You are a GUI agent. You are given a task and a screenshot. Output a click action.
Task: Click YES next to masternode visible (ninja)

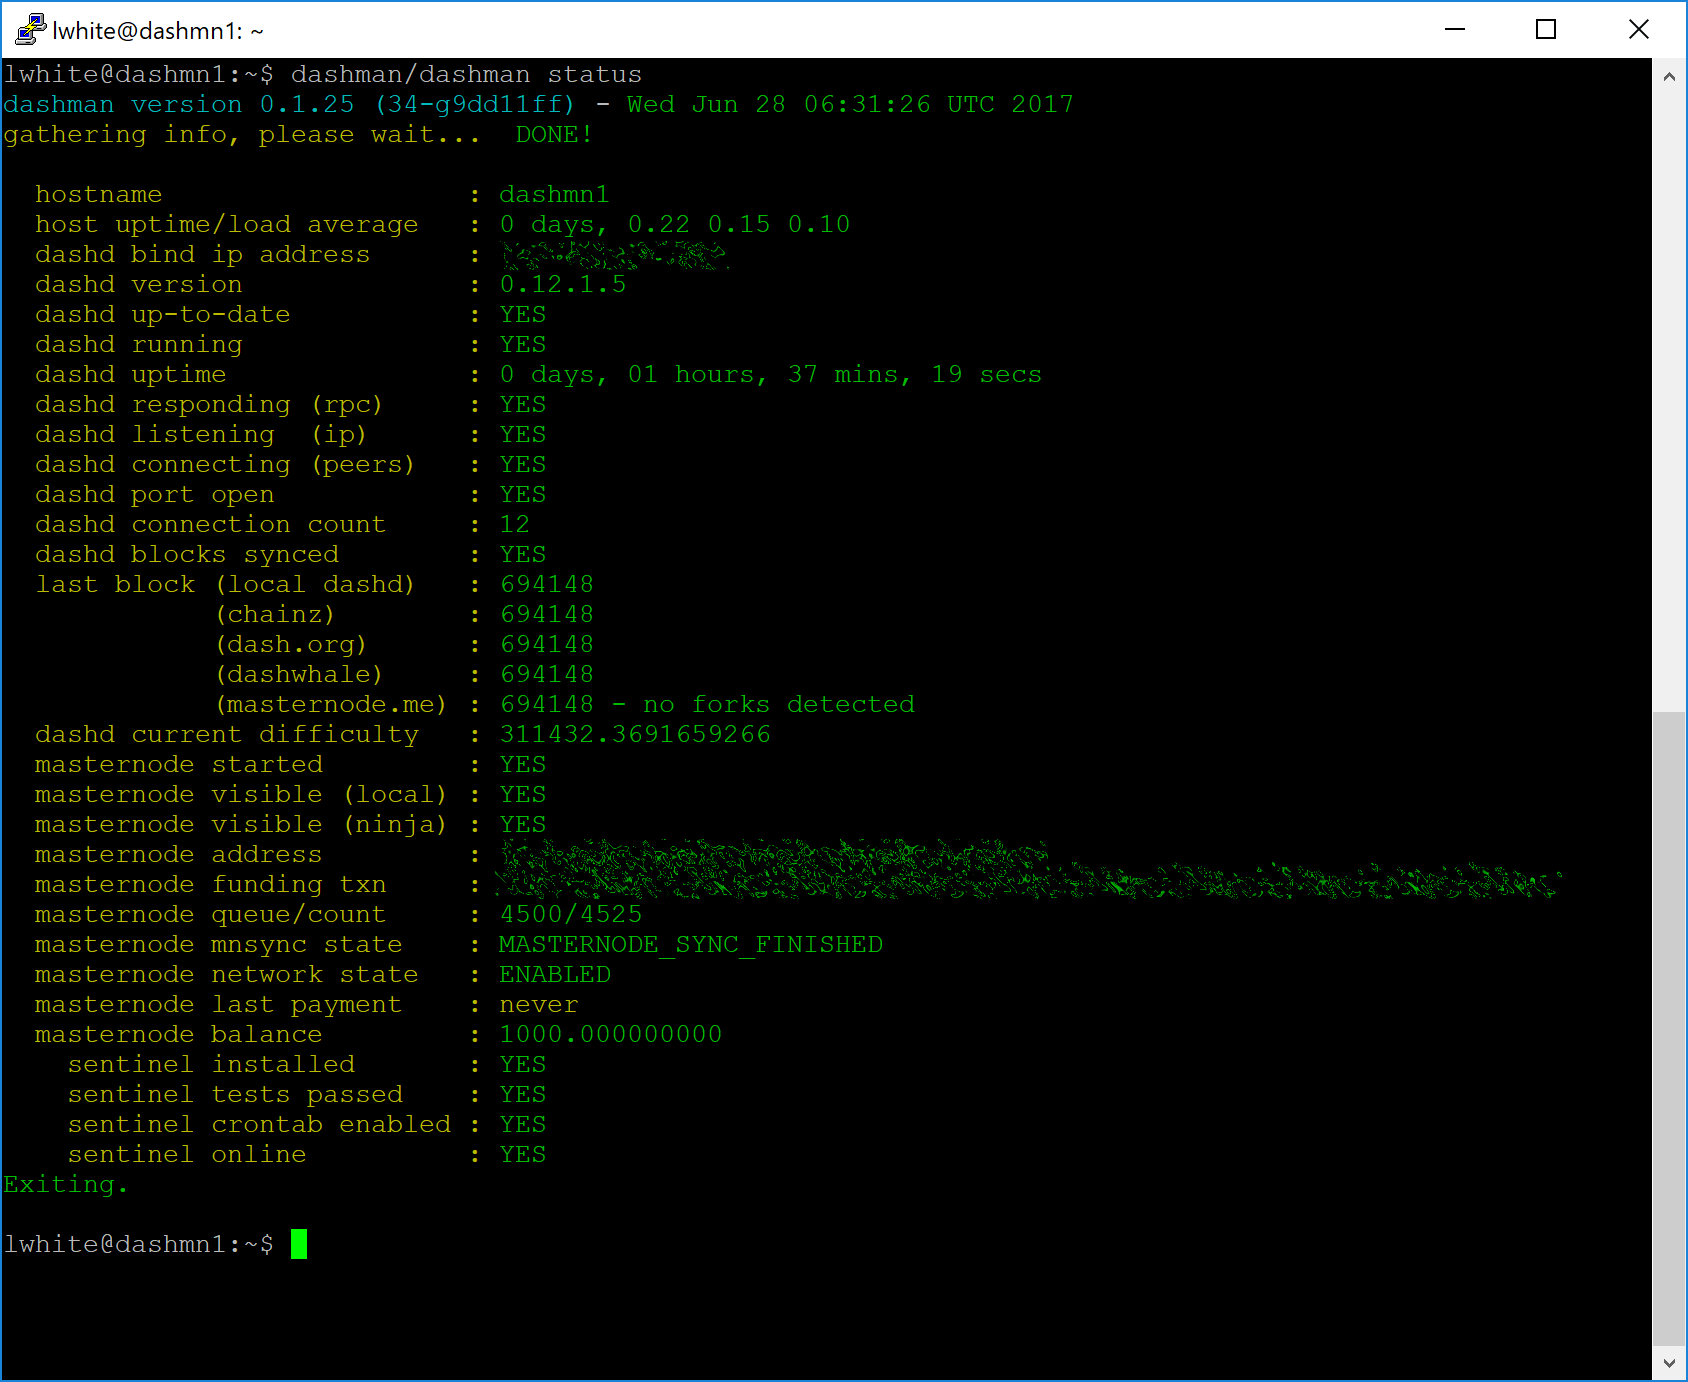(522, 825)
